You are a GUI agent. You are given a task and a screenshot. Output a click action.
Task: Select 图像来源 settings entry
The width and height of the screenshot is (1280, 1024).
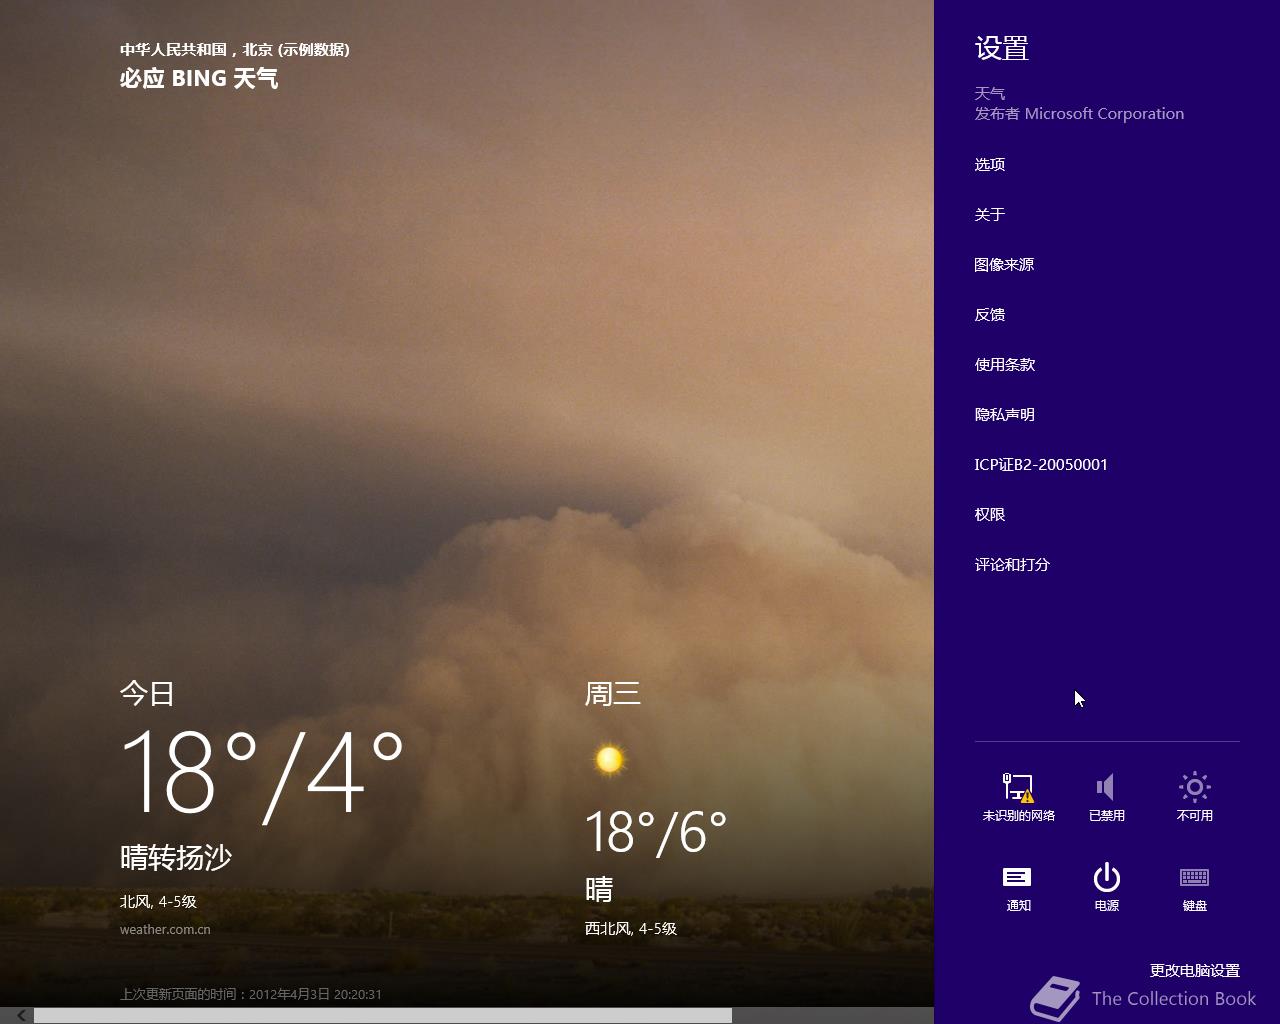point(1004,264)
